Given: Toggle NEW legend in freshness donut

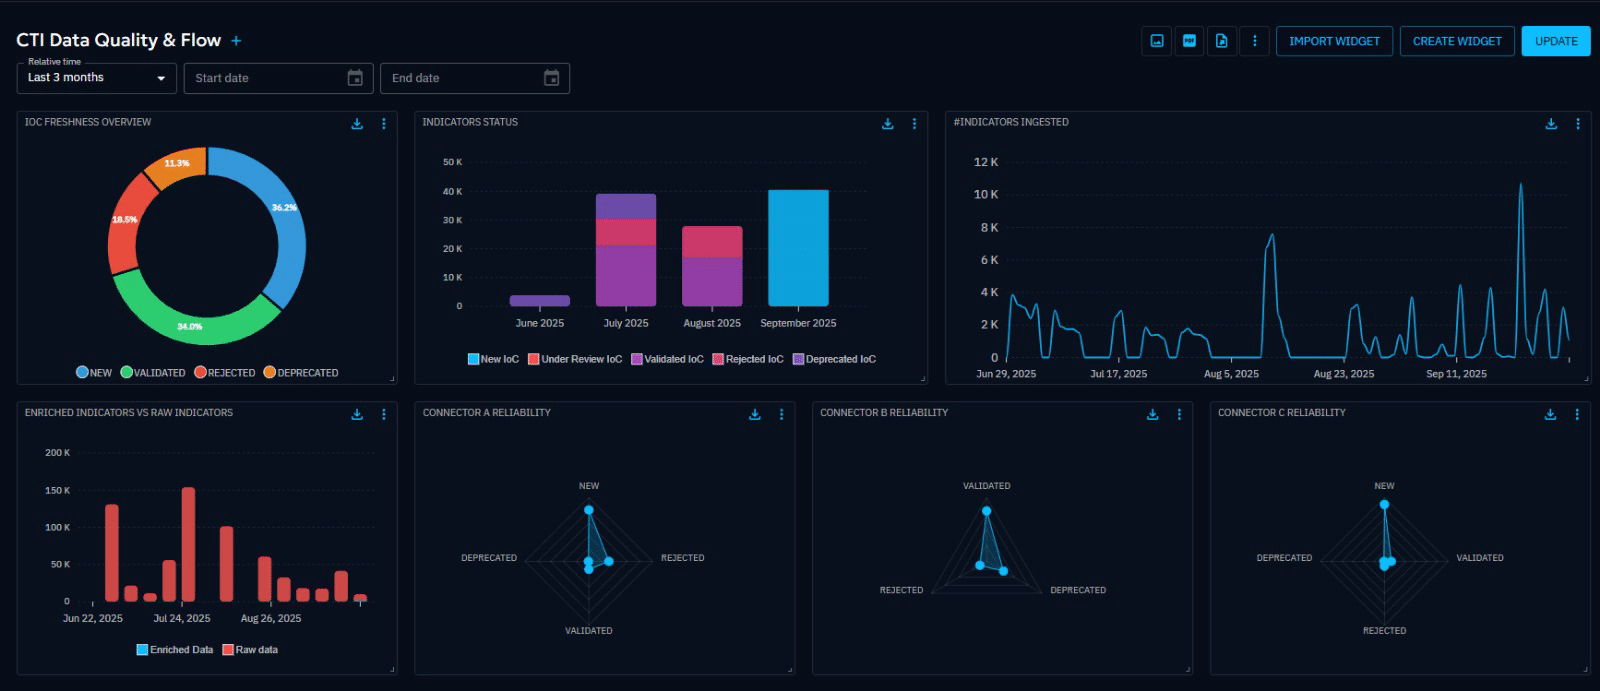Looking at the screenshot, I should click(x=94, y=372).
